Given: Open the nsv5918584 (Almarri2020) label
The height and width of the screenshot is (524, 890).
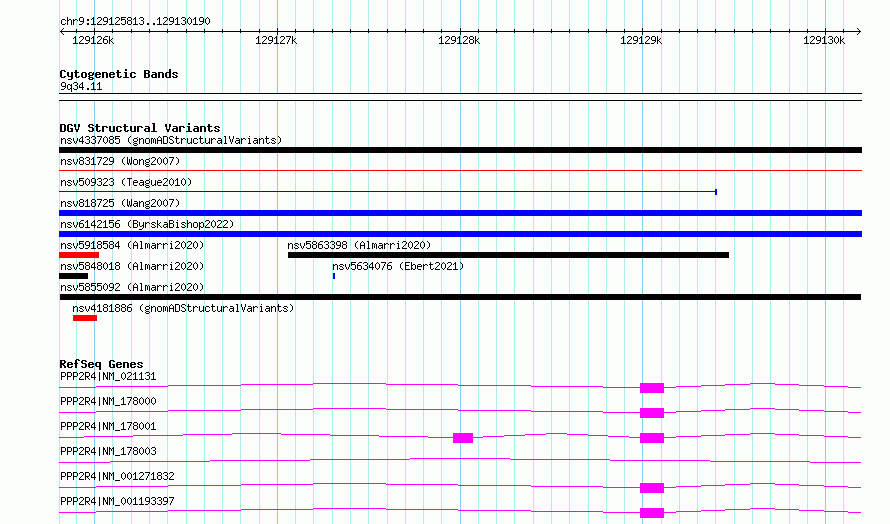Looking at the screenshot, I should click(x=132, y=245).
